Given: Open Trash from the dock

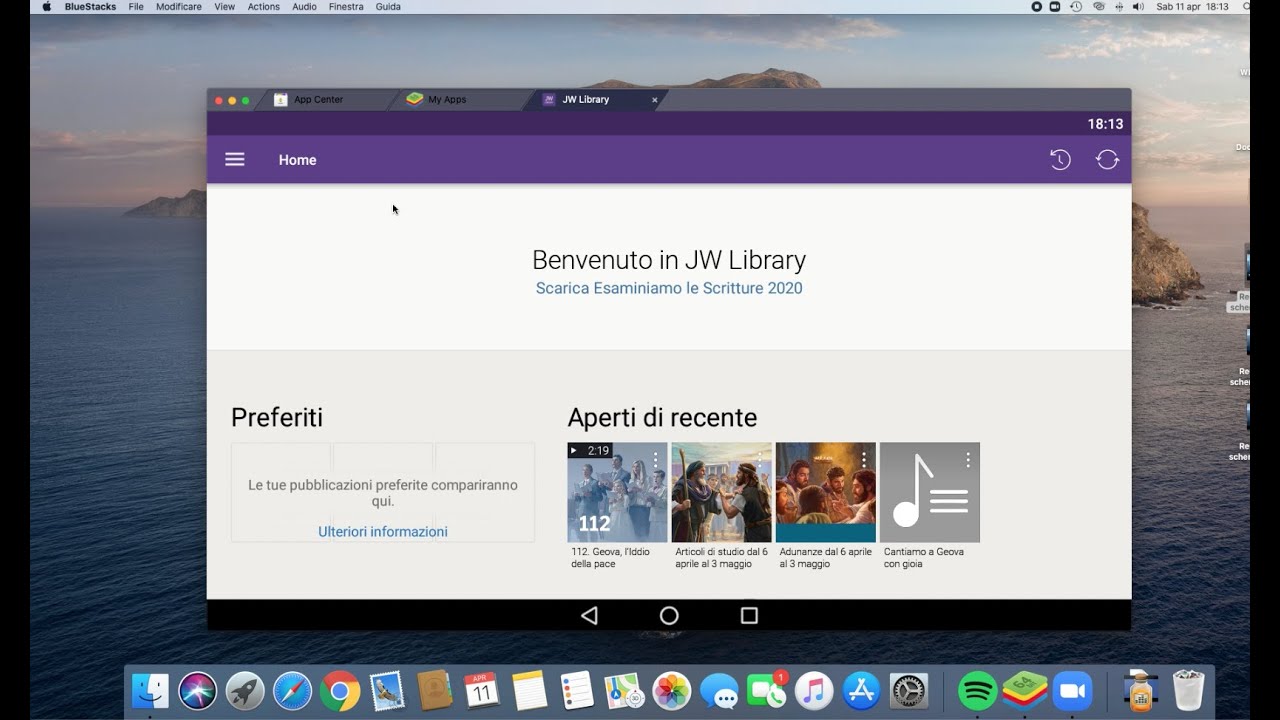Looking at the screenshot, I should (1188, 691).
